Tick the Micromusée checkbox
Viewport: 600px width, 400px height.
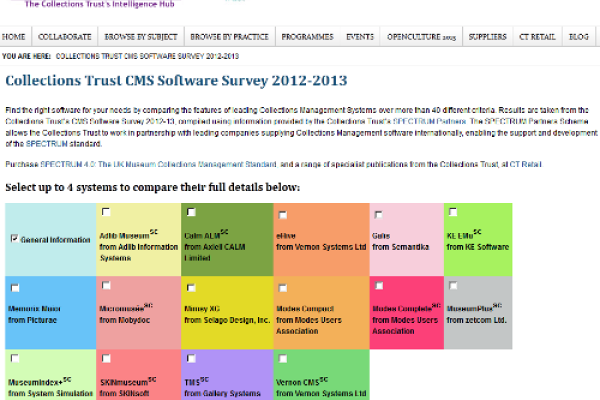106,285
